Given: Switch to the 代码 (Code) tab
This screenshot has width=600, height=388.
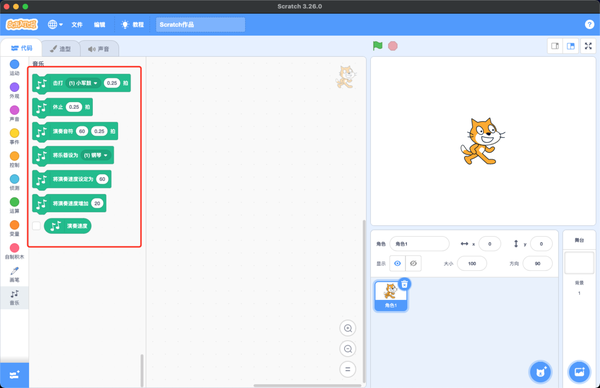Looking at the screenshot, I should (21, 48).
